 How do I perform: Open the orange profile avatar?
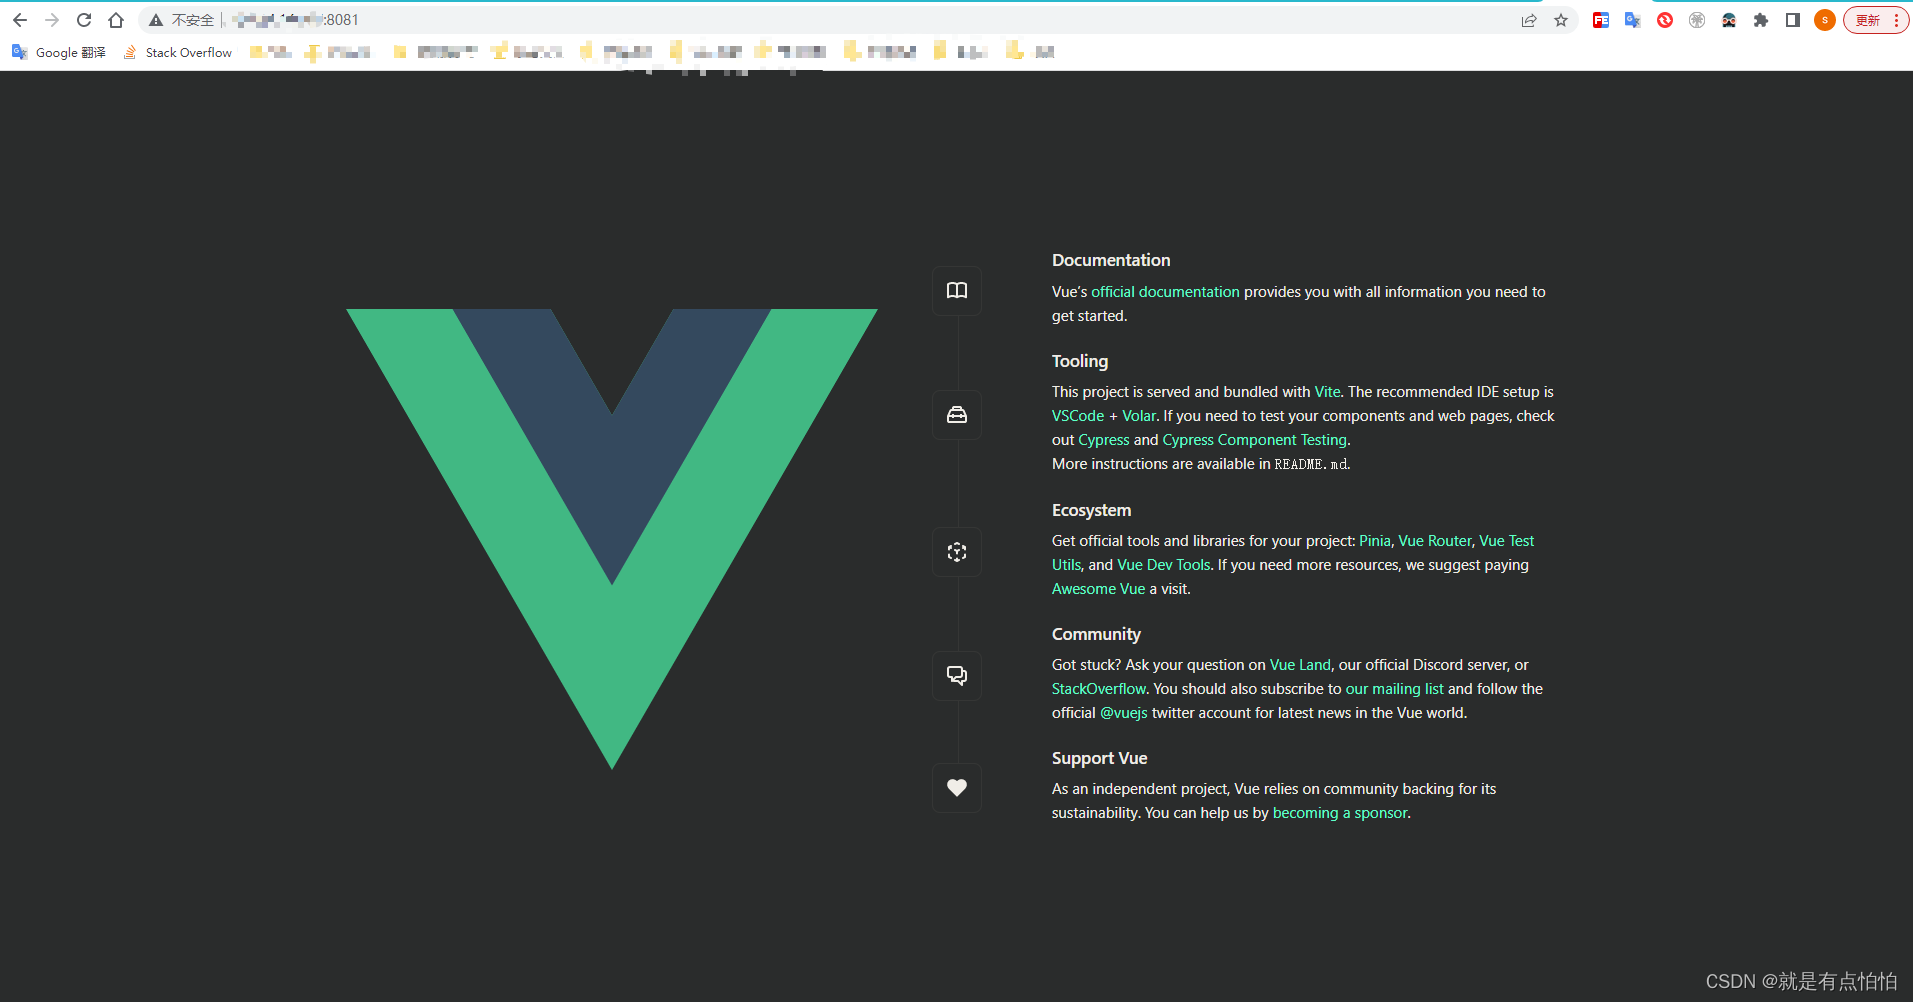pyautogui.click(x=1825, y=20)
